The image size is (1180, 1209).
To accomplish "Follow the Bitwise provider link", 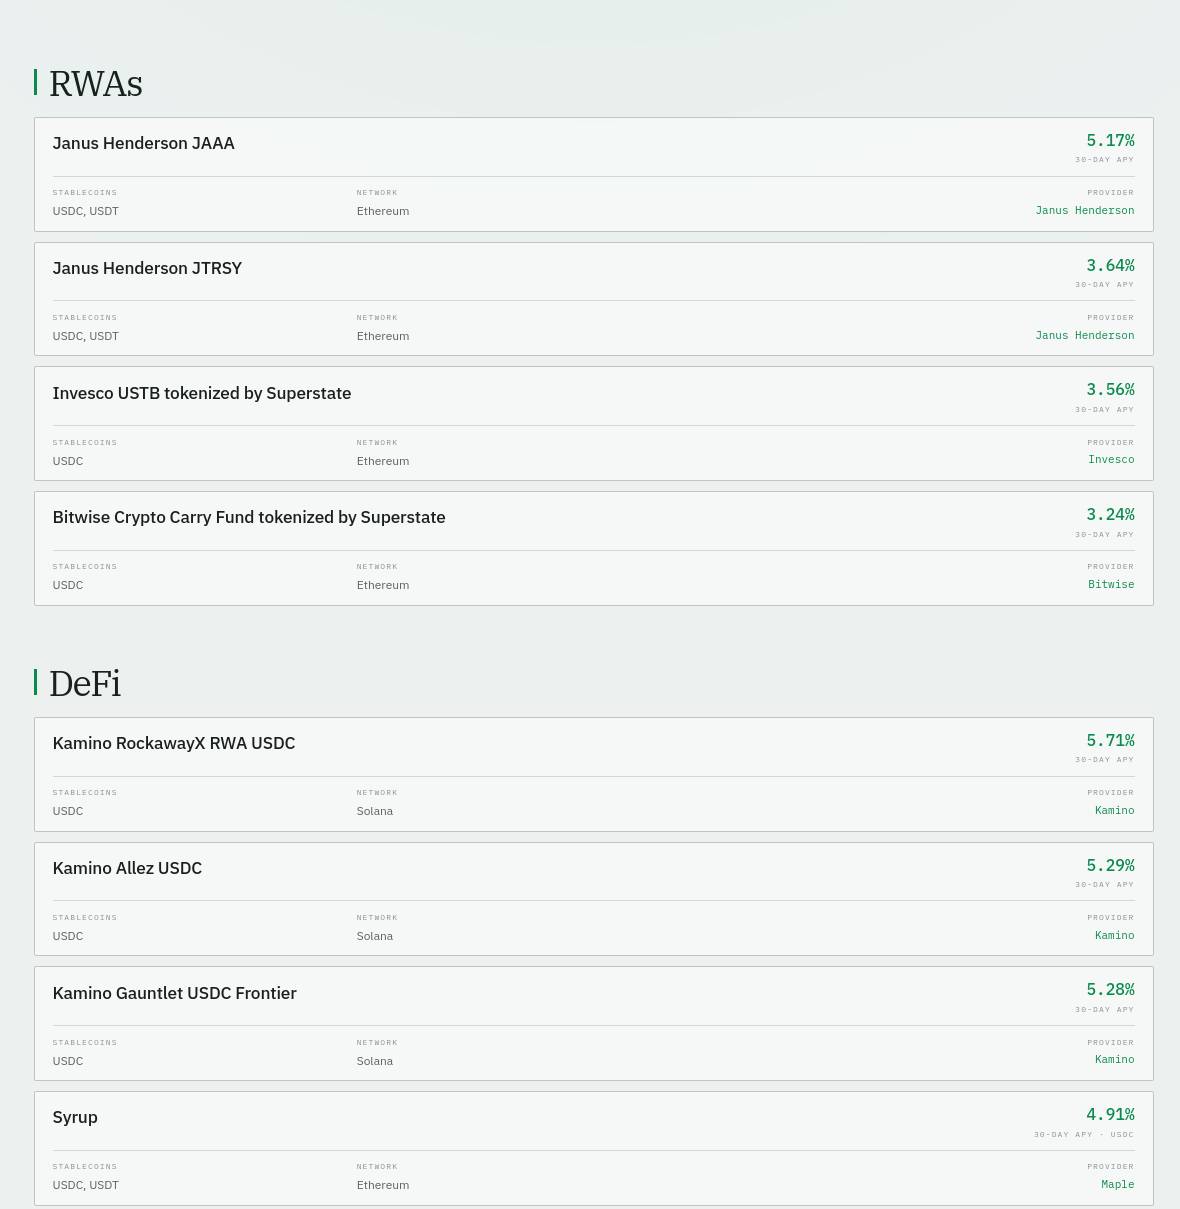I will pos(1111,584).
